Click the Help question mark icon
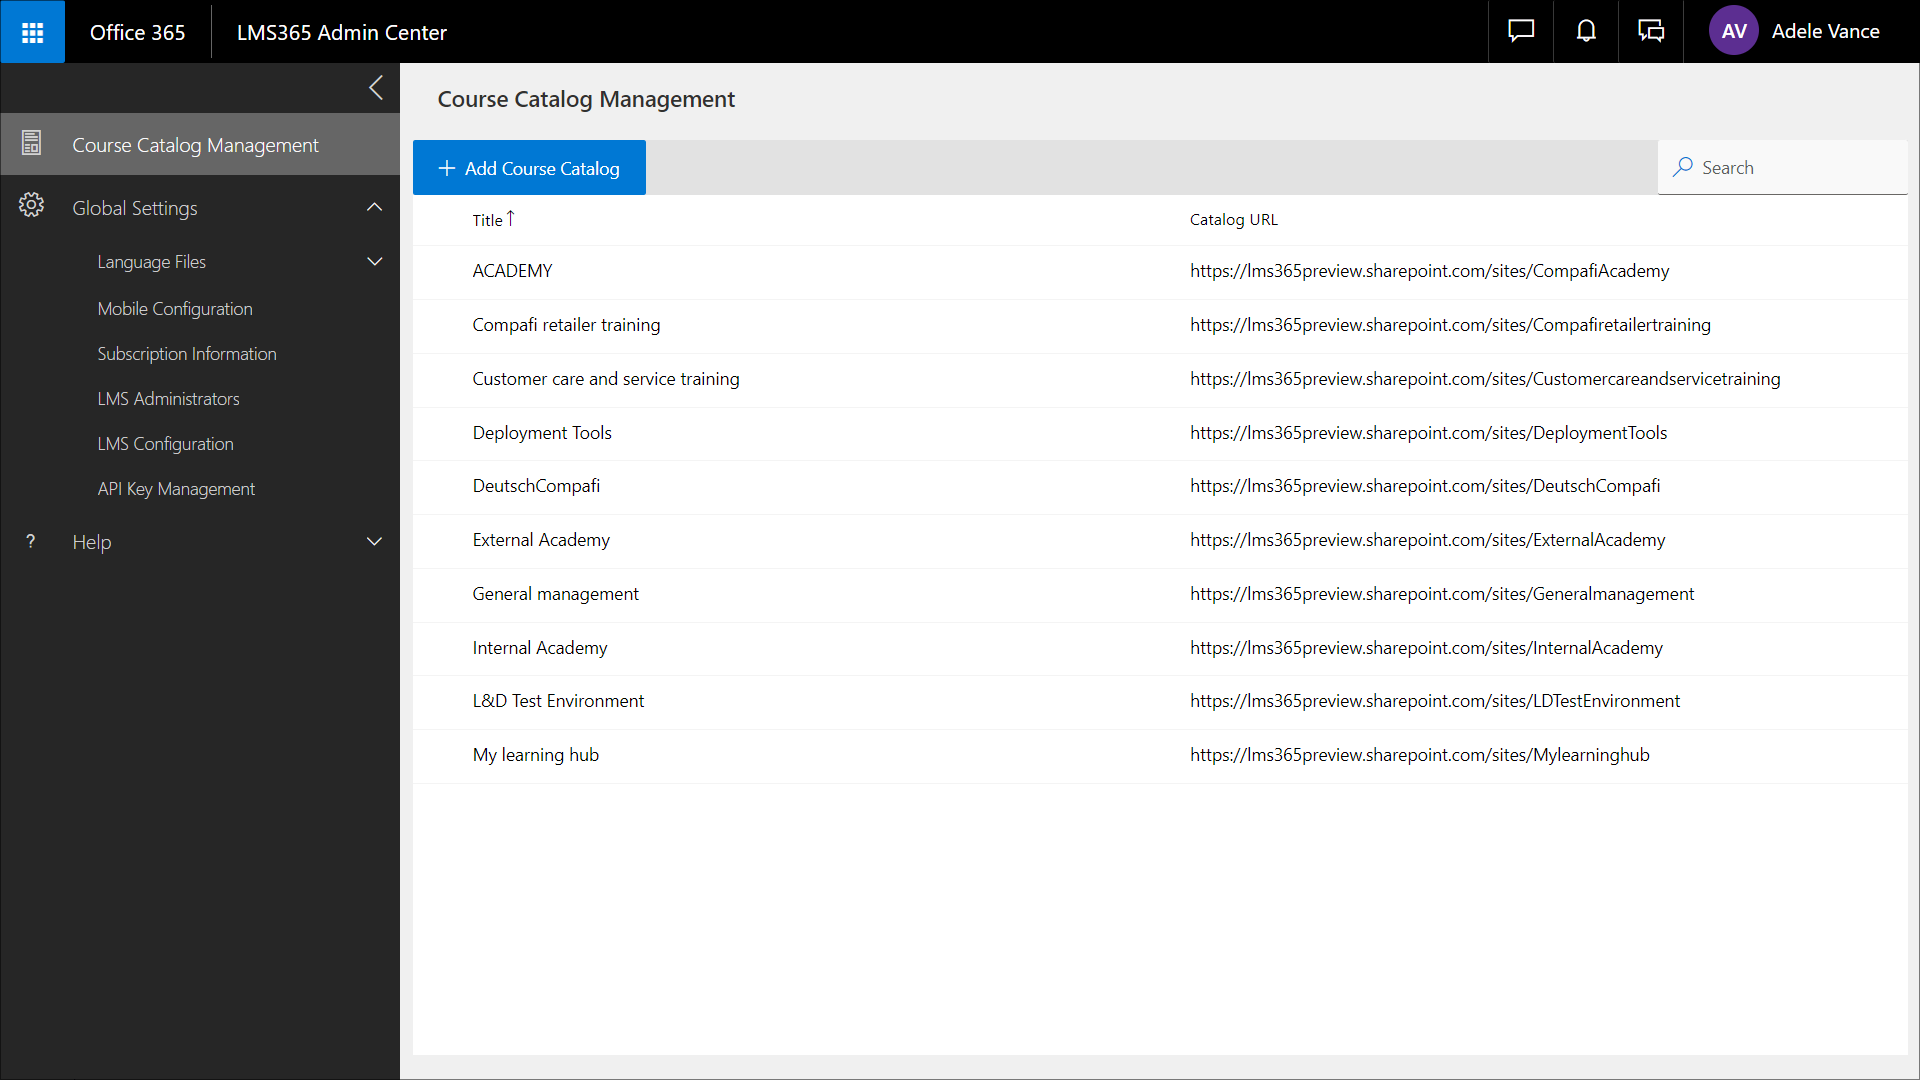This screenshot has height=1080, width=1920. (31, 541)
